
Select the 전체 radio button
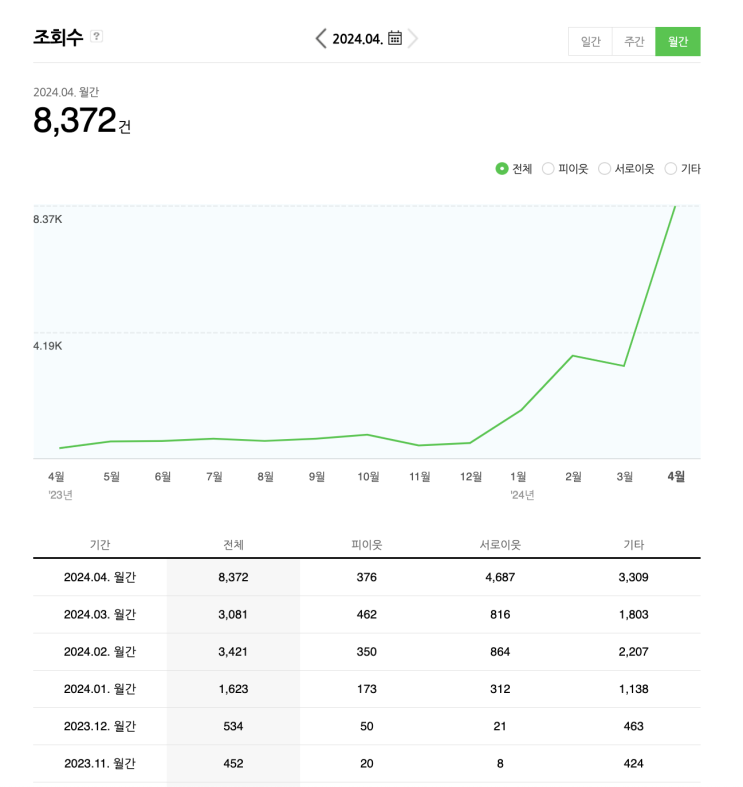pyautogui.click(x=502, y=169)
